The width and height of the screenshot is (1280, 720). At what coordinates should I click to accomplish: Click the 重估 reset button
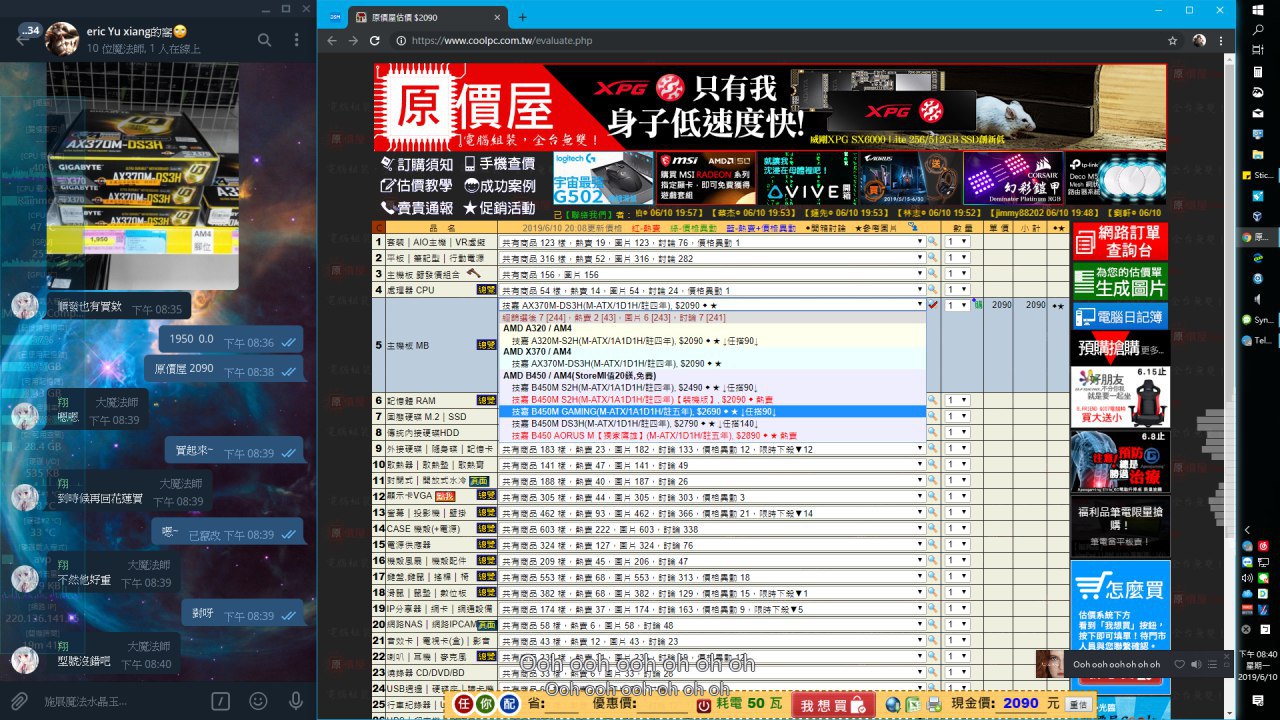[1077, 704]
